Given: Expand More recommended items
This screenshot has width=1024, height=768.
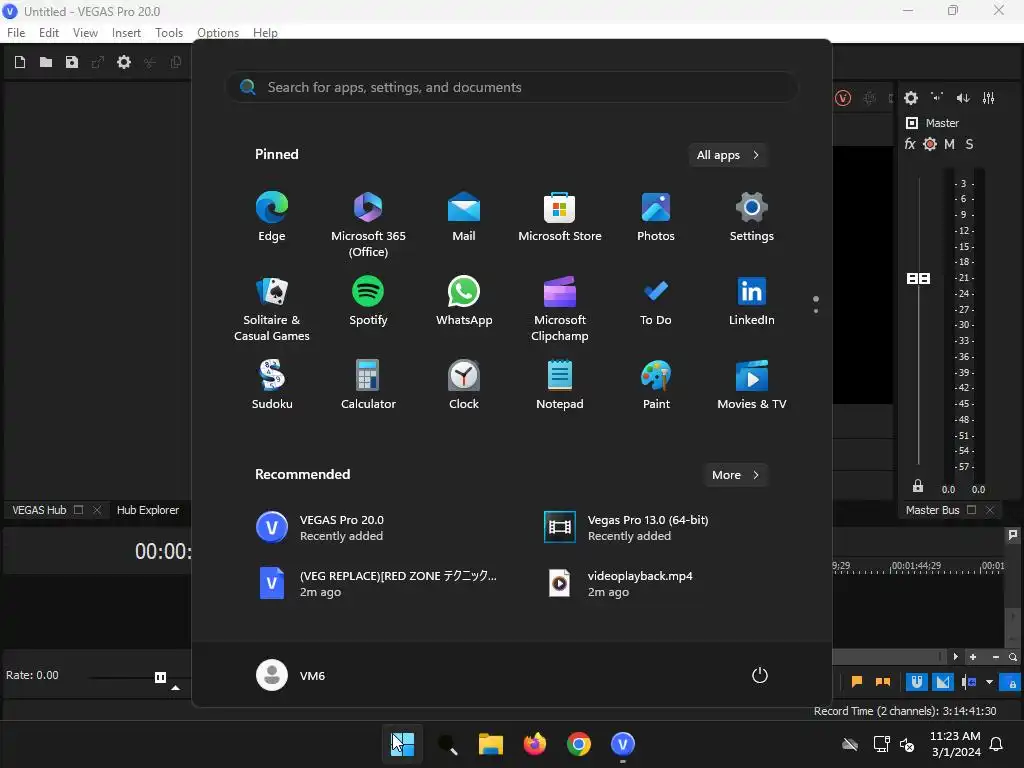Looking at the screenshot, I should coord(735,475).
